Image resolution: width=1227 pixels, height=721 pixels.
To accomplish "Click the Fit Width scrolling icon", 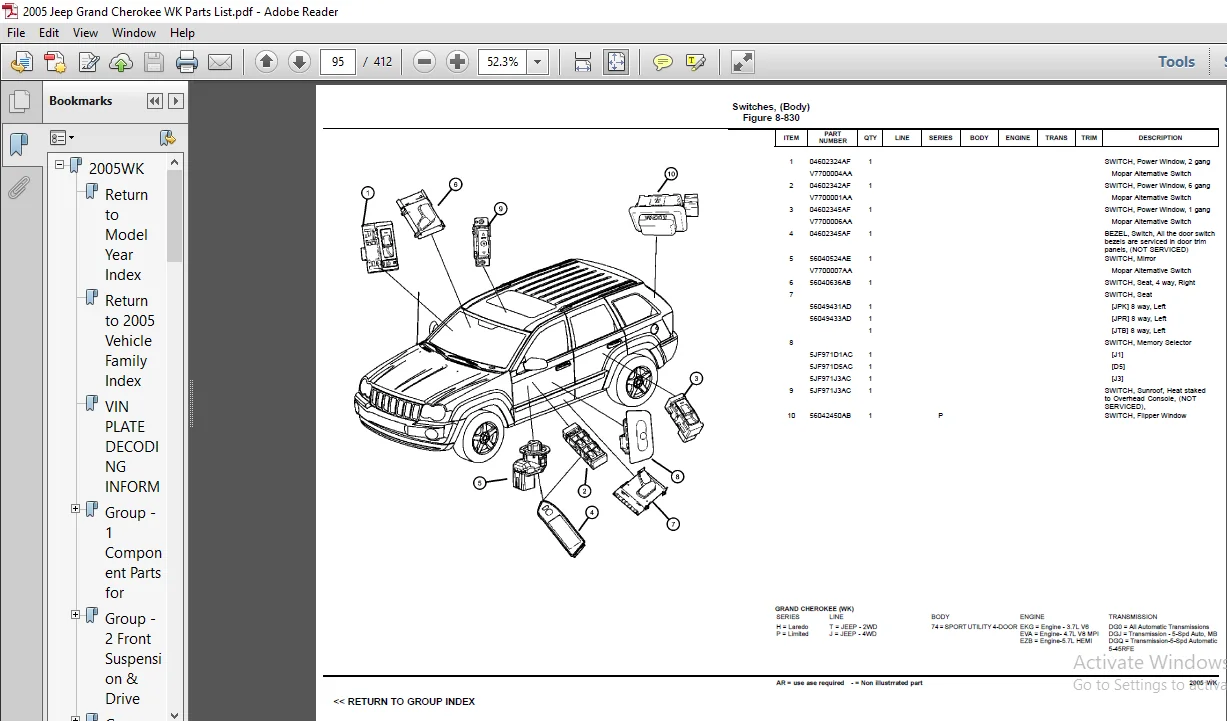I will tap(583, 62).
